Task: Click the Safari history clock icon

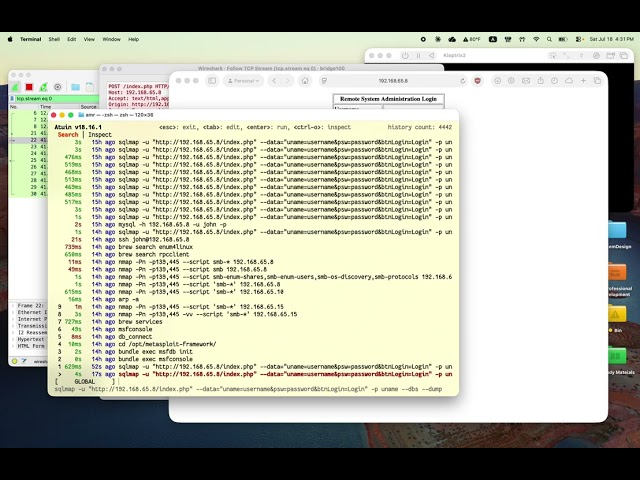Action: (554, 81)
